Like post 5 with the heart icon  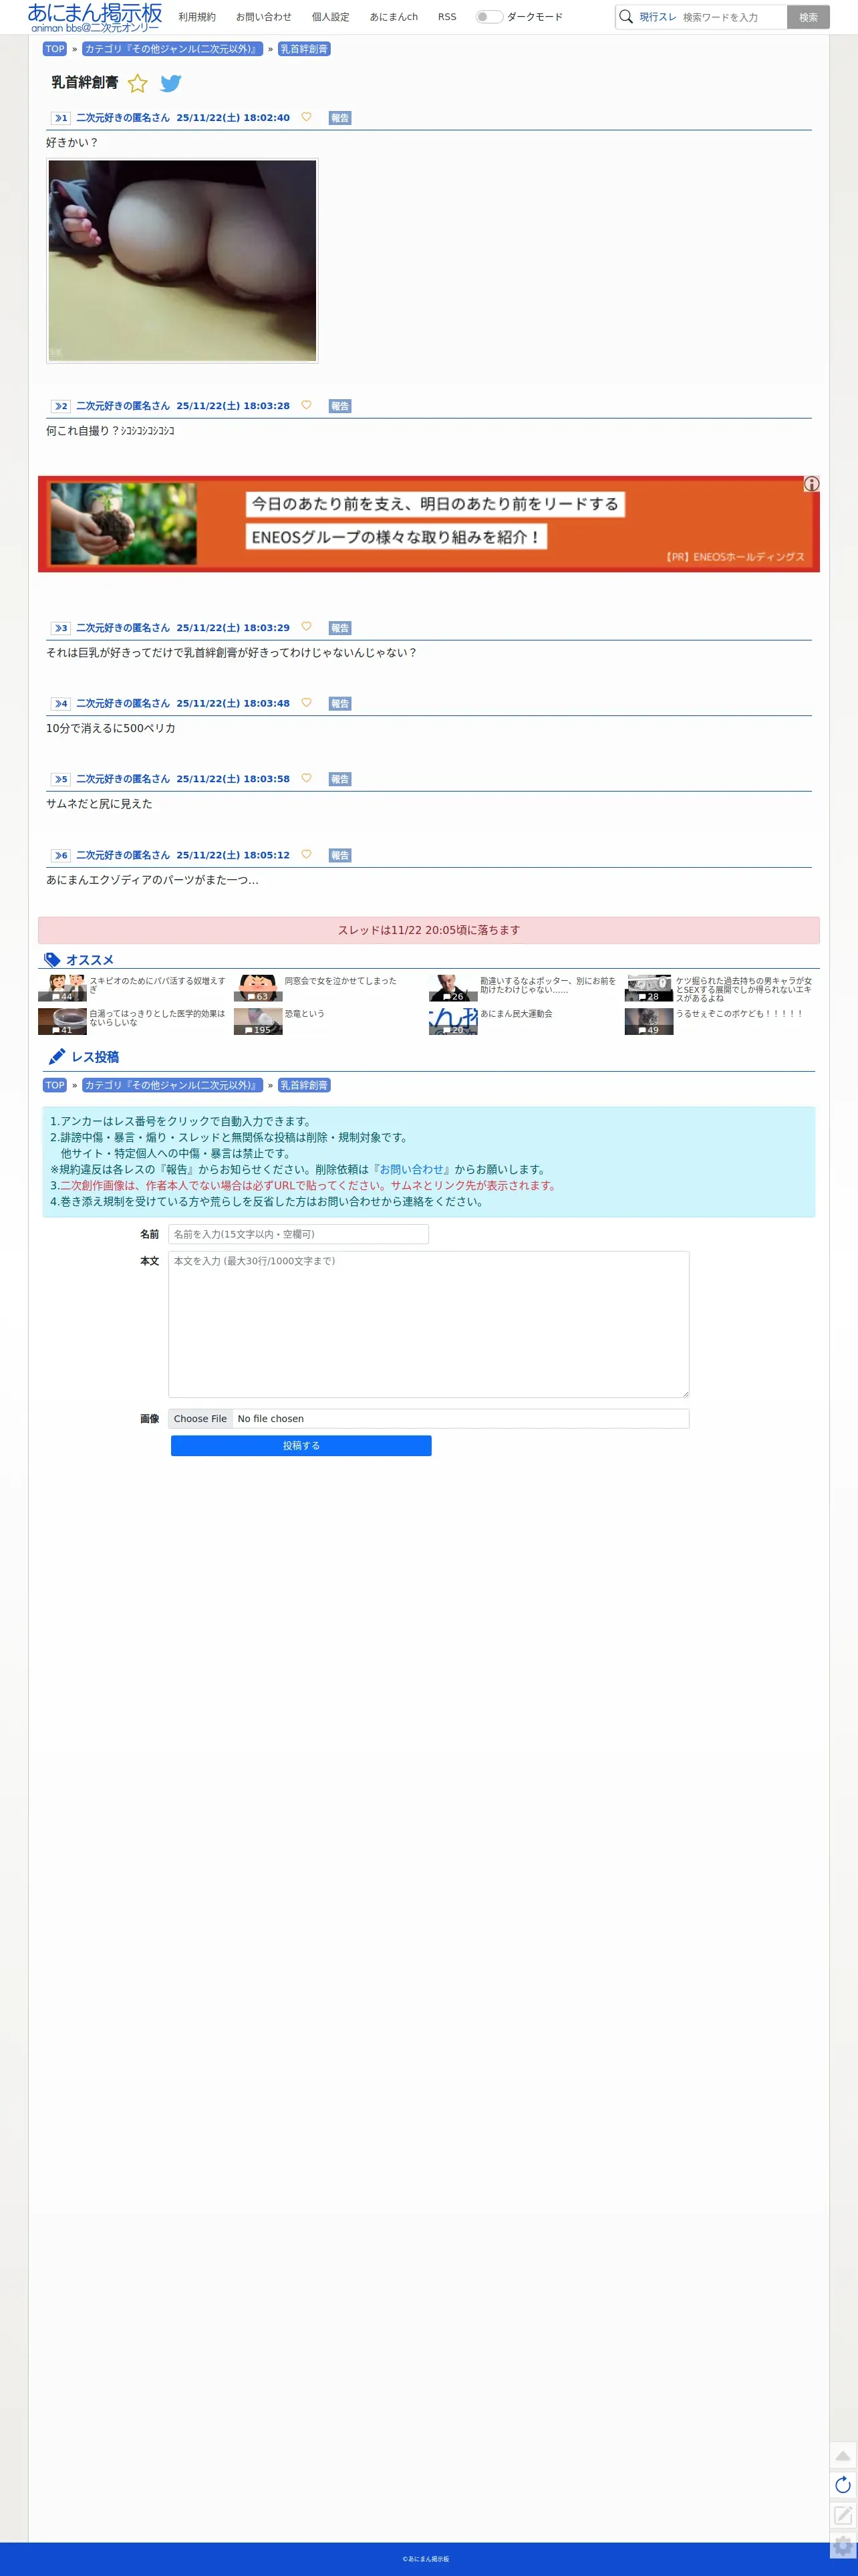pos(306,778)
